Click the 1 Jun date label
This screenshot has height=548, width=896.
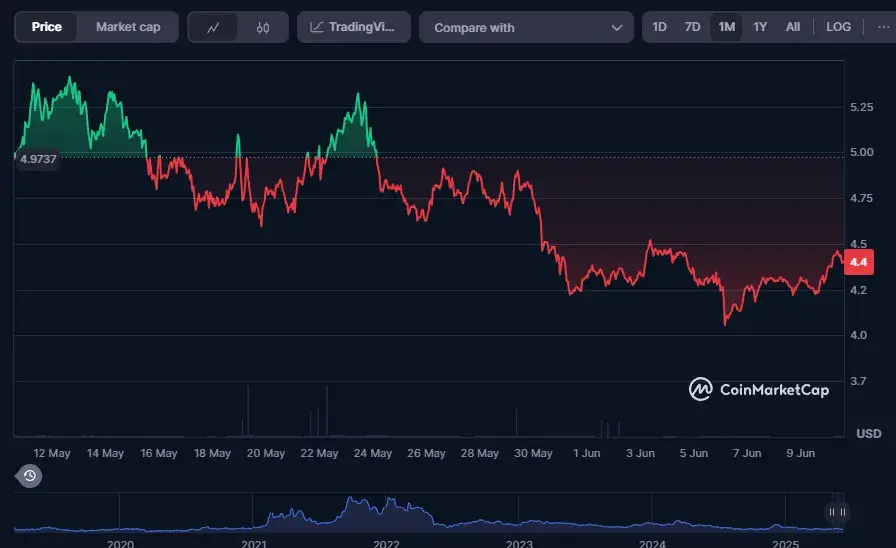[587, 453]
